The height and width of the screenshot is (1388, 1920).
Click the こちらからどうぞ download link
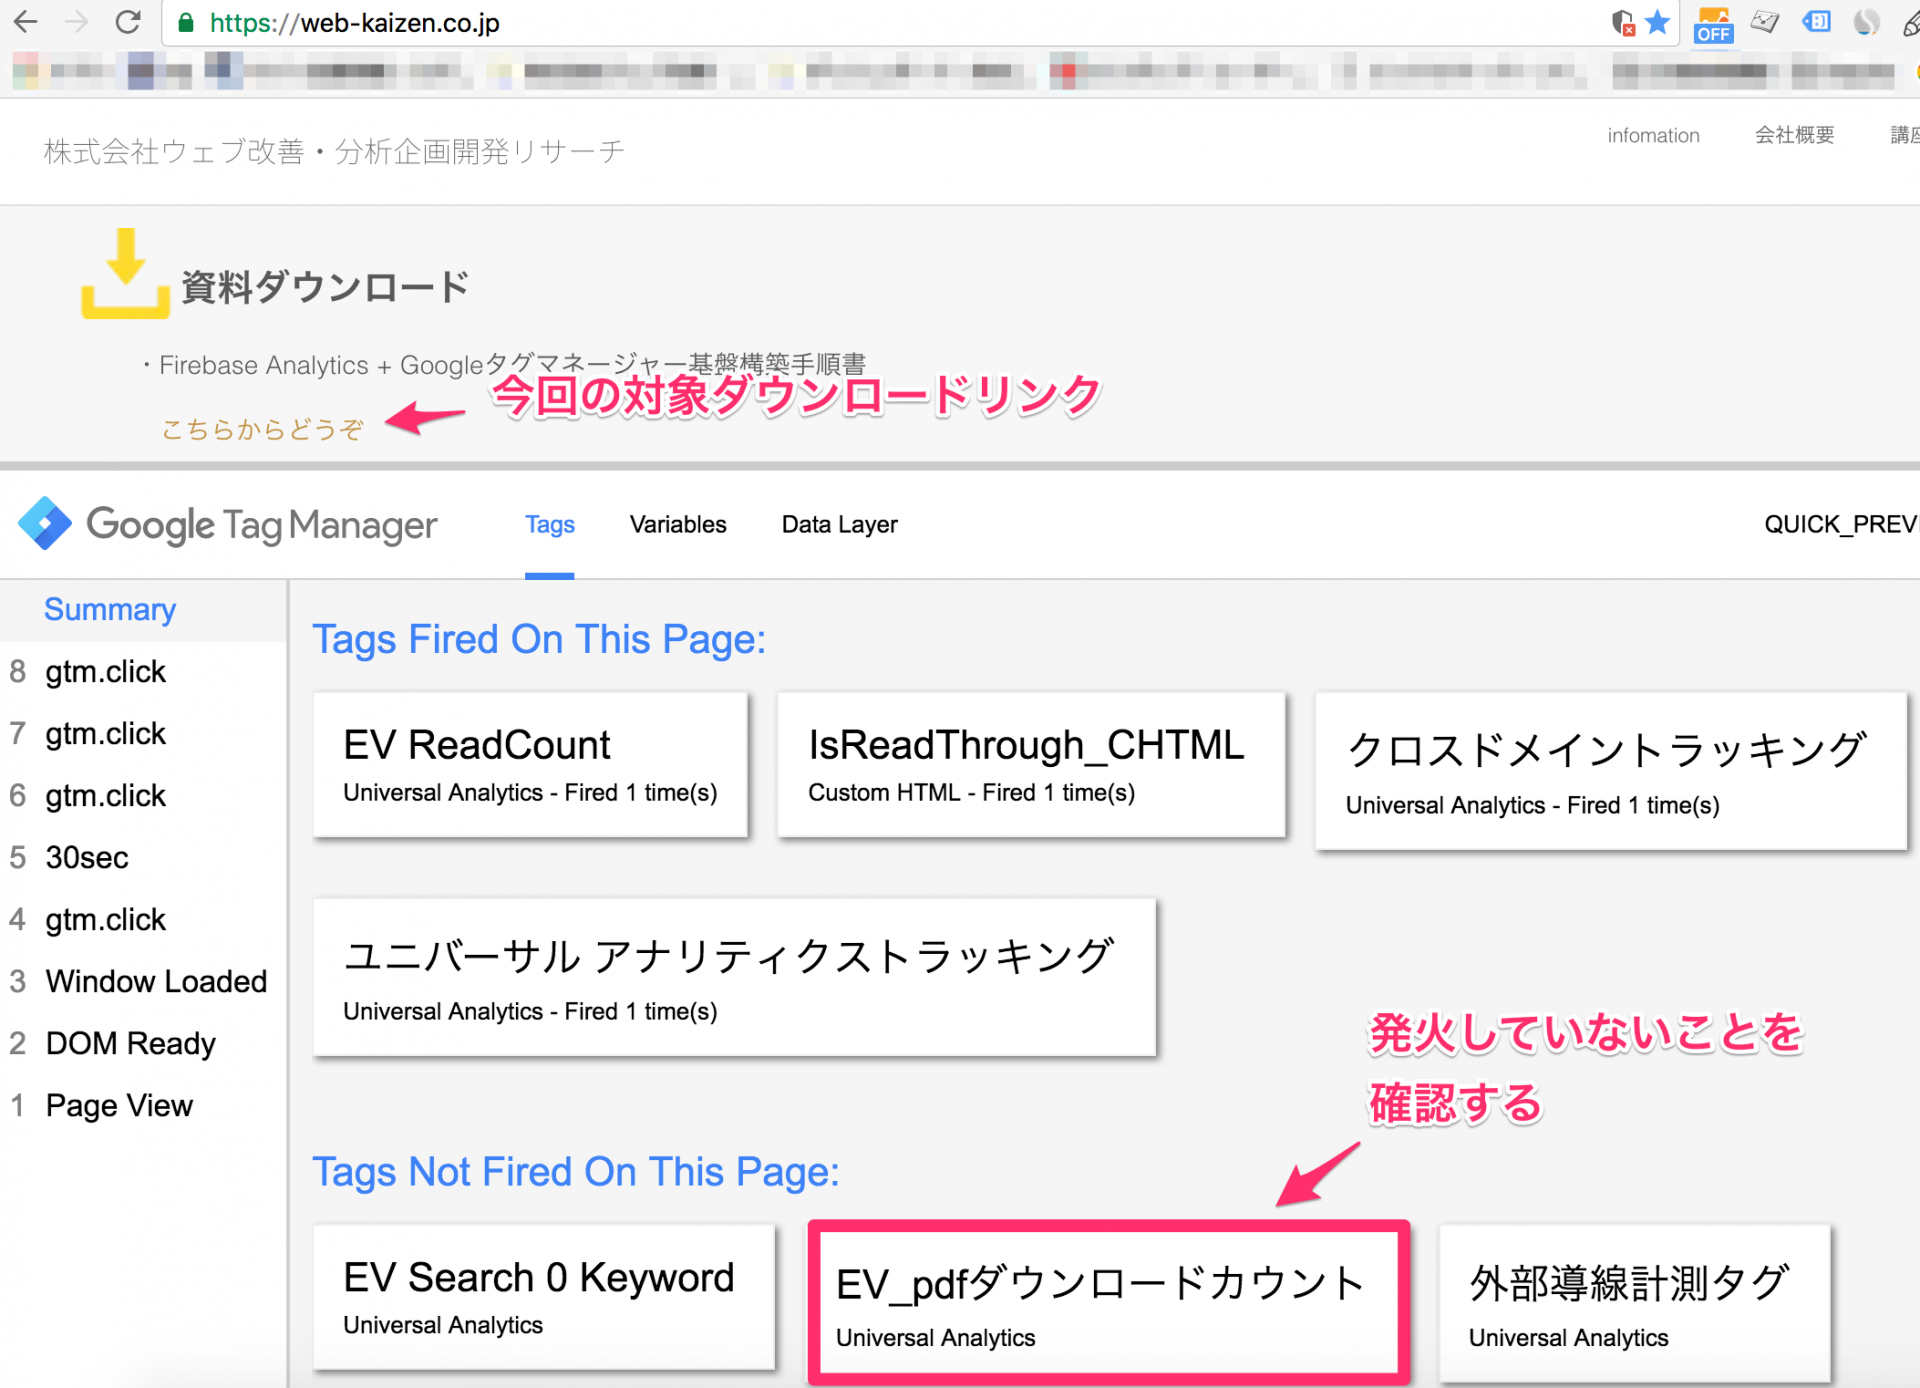point(263,429)
